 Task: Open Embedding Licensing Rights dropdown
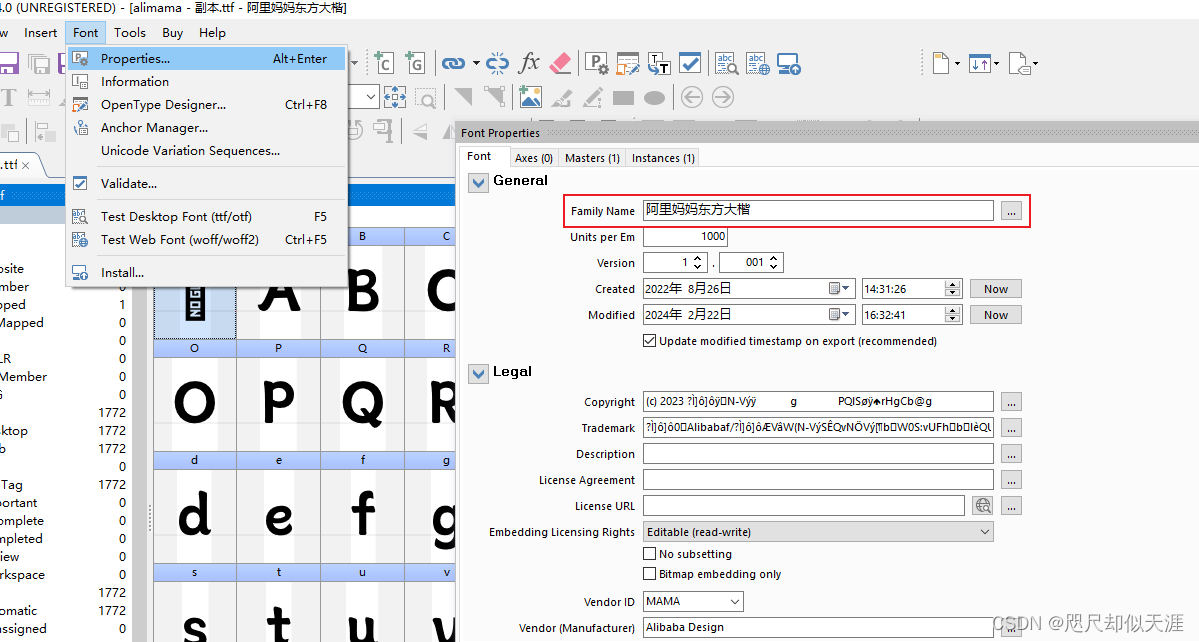click(x=817, y=532)
